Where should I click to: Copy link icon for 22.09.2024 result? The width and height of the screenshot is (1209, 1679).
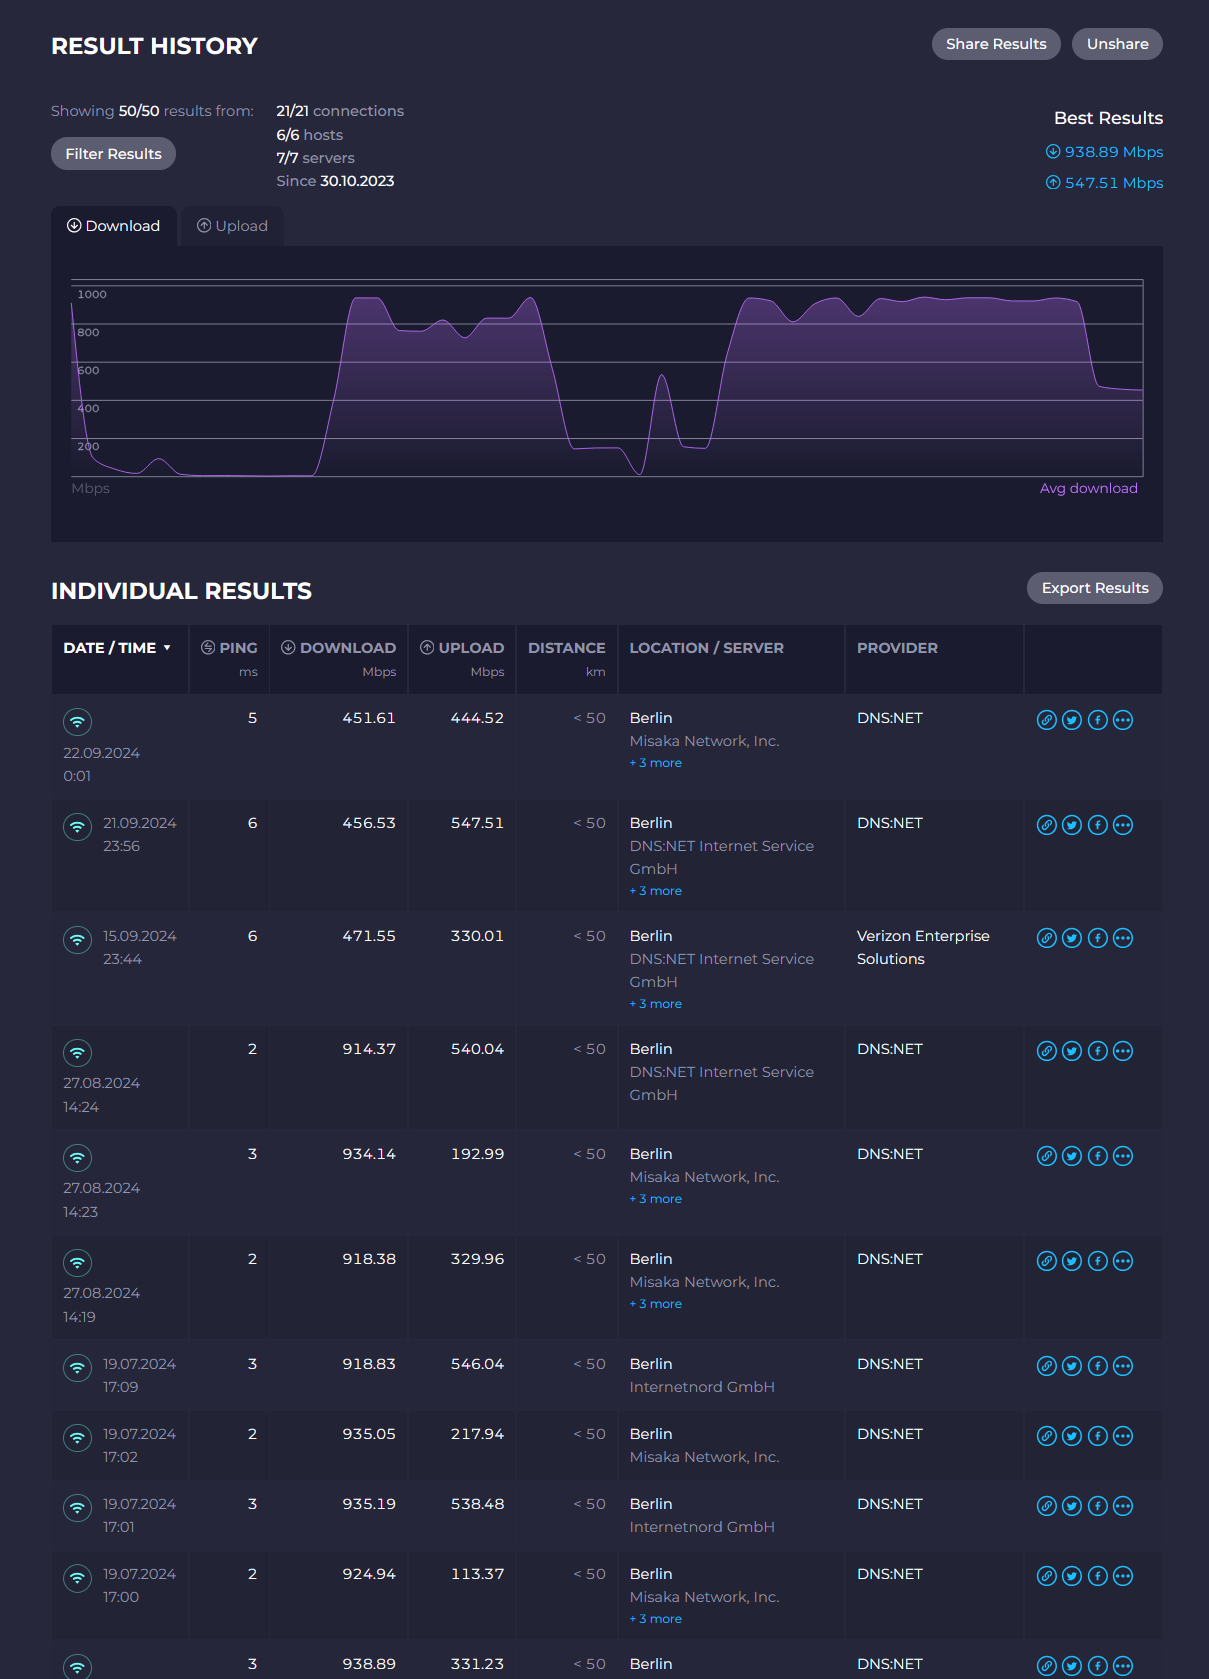[1046, 720]
